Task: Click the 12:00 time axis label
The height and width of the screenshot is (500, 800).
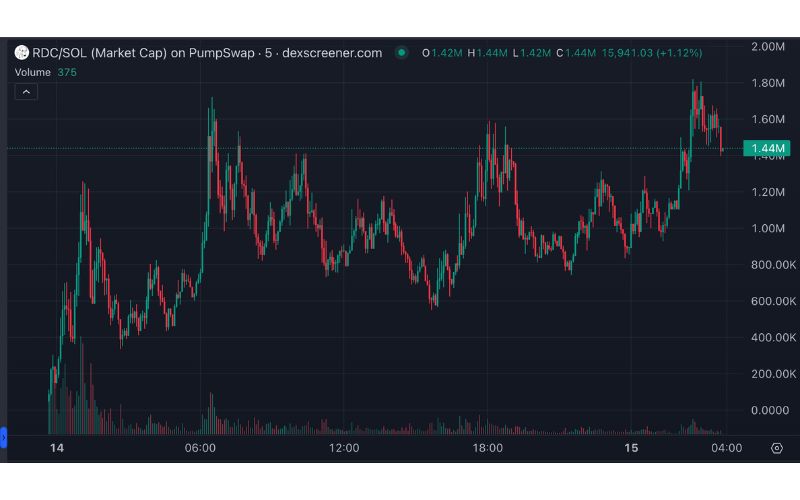Action: (344, 448)
